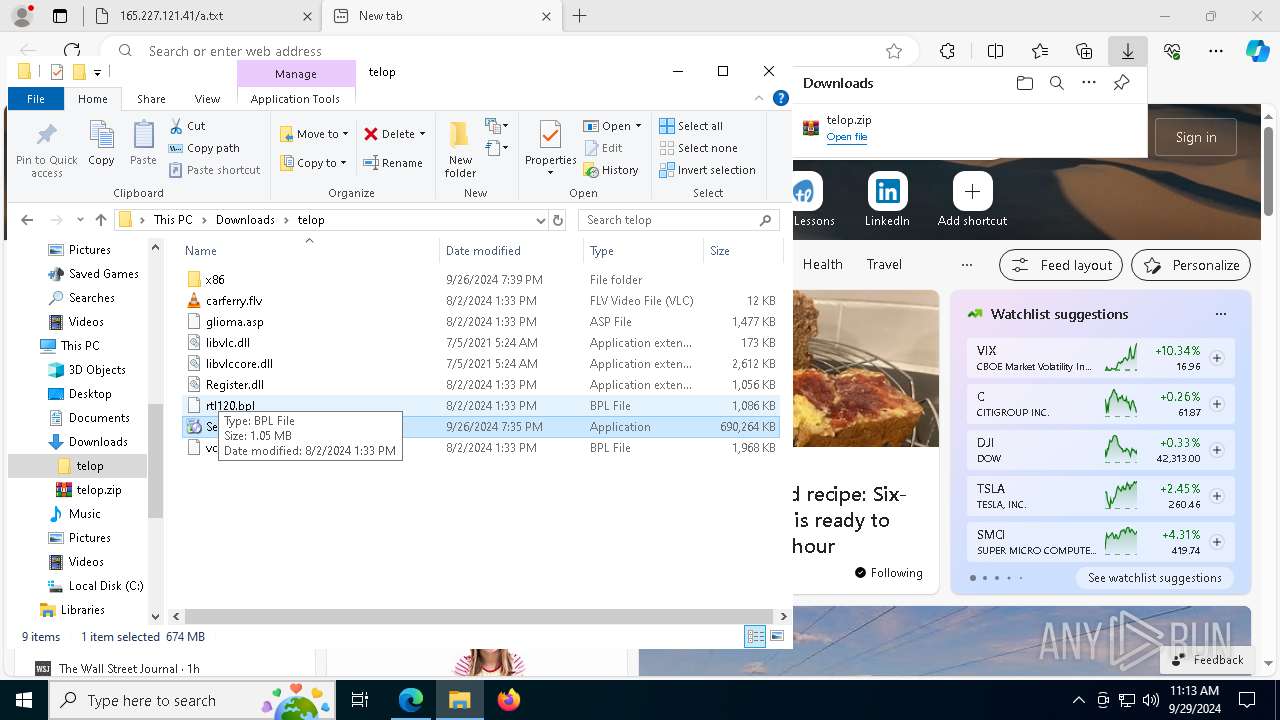Screen dimensions: 1280x720
Task: Open Move to dropdown
Action: pos(314,134)
